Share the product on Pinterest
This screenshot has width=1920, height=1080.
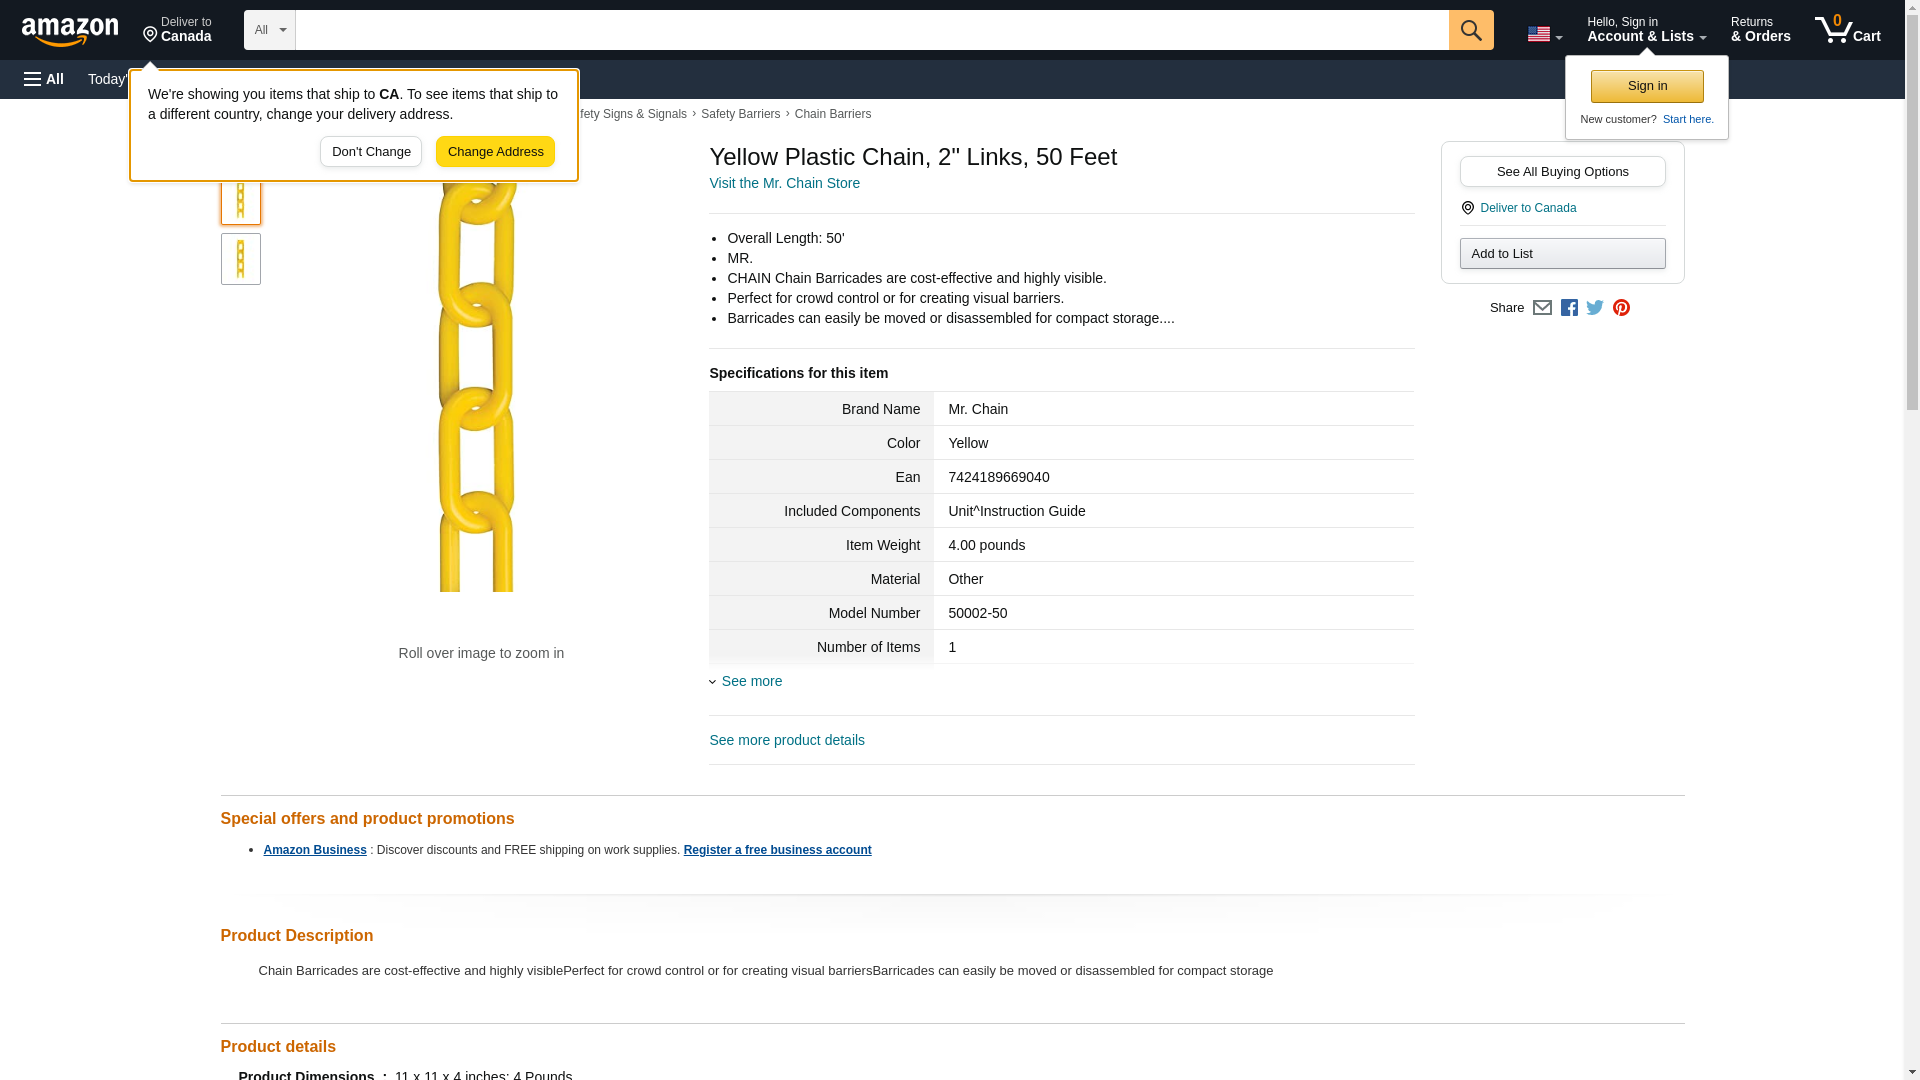1621,308
